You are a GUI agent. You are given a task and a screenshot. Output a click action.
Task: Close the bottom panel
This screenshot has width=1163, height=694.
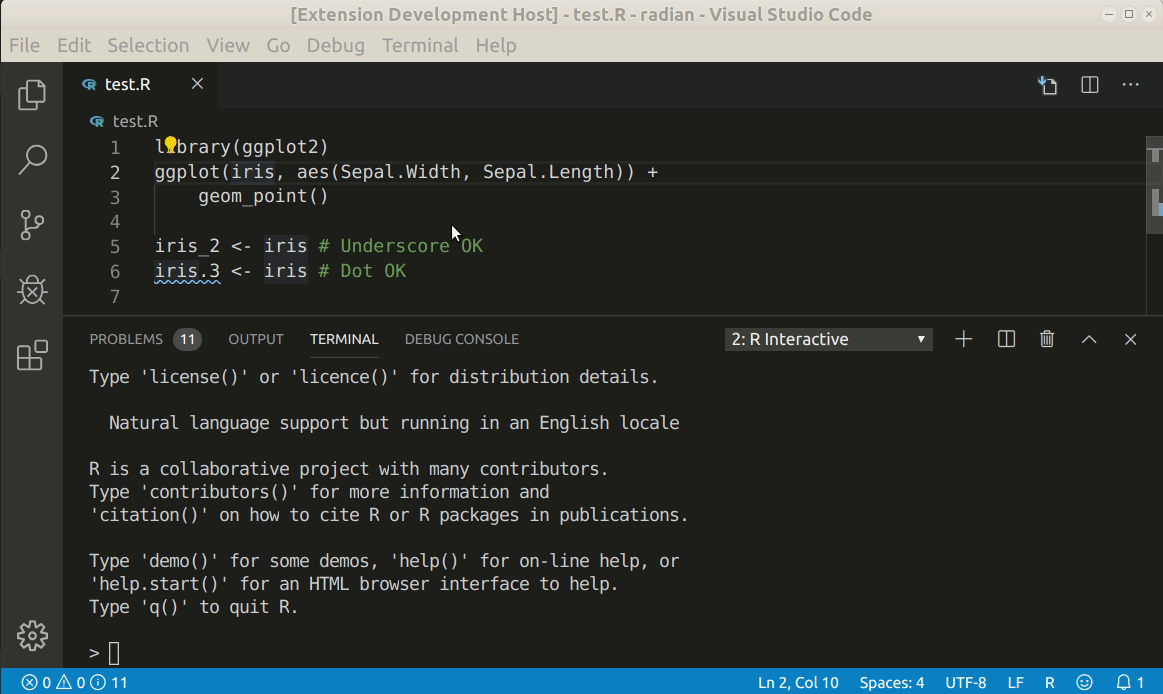pos(1130,339)
